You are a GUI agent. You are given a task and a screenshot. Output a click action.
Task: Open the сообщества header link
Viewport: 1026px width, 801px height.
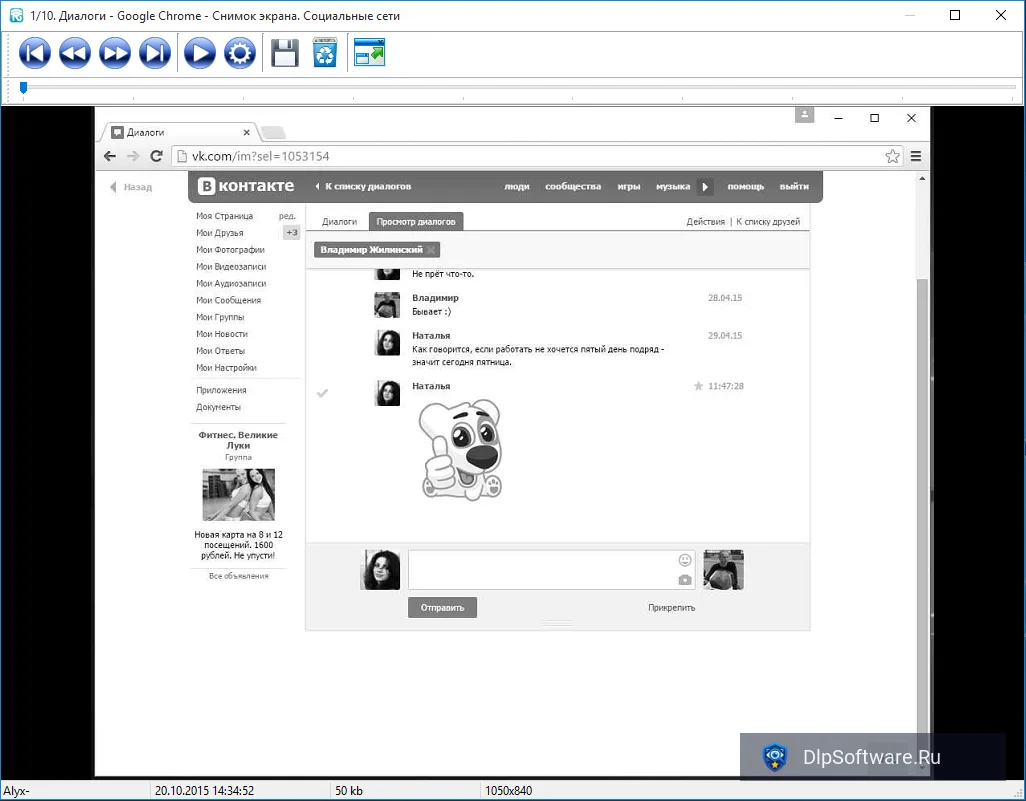573,187
